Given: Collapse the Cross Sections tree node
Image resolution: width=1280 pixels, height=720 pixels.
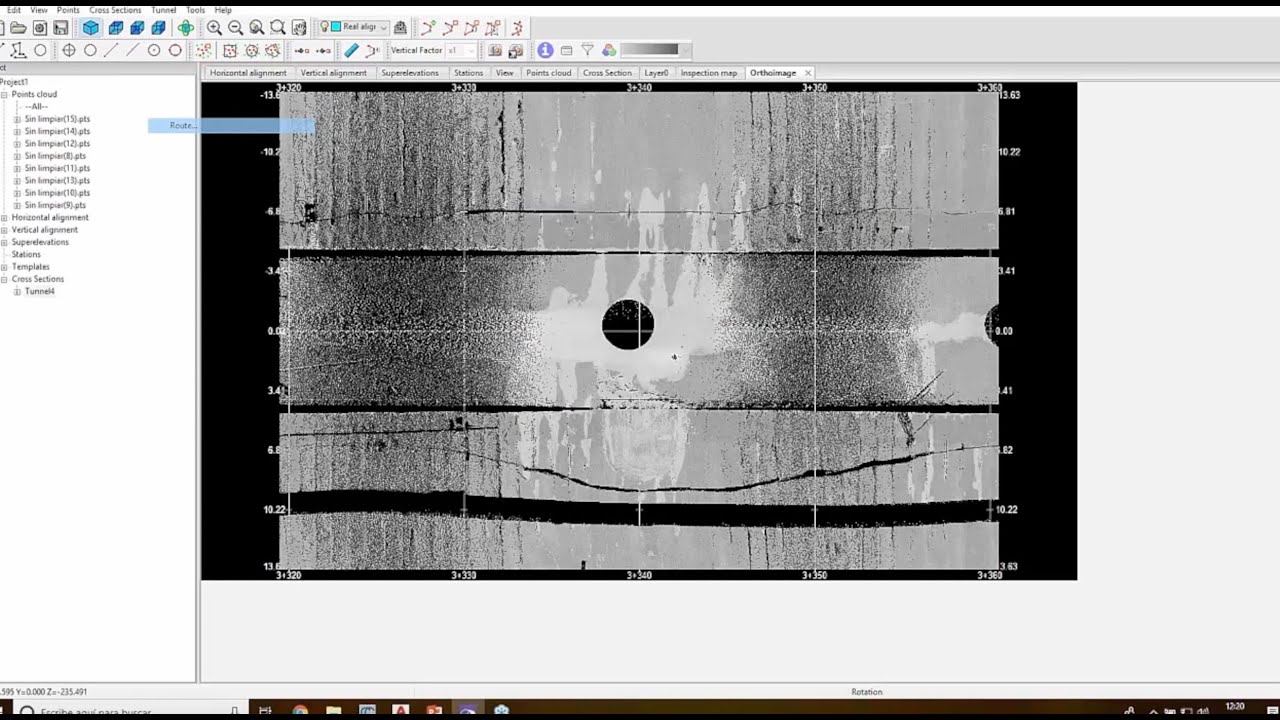Looking at the screenshot, I should [x=4, y=279].
